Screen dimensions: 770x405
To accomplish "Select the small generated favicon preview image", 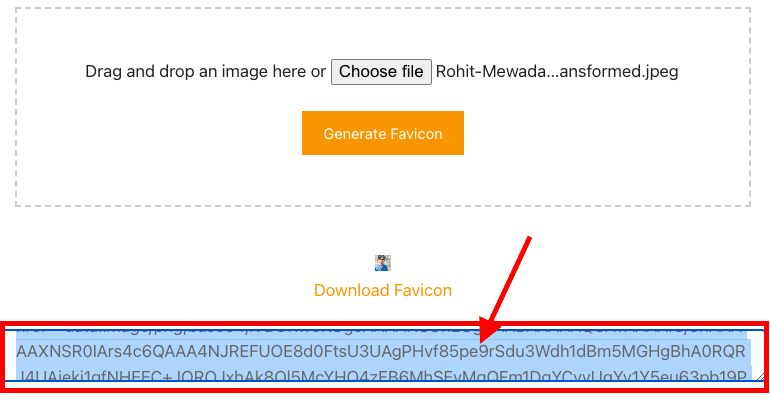I will pyautogui.click(x=383, y=263).
